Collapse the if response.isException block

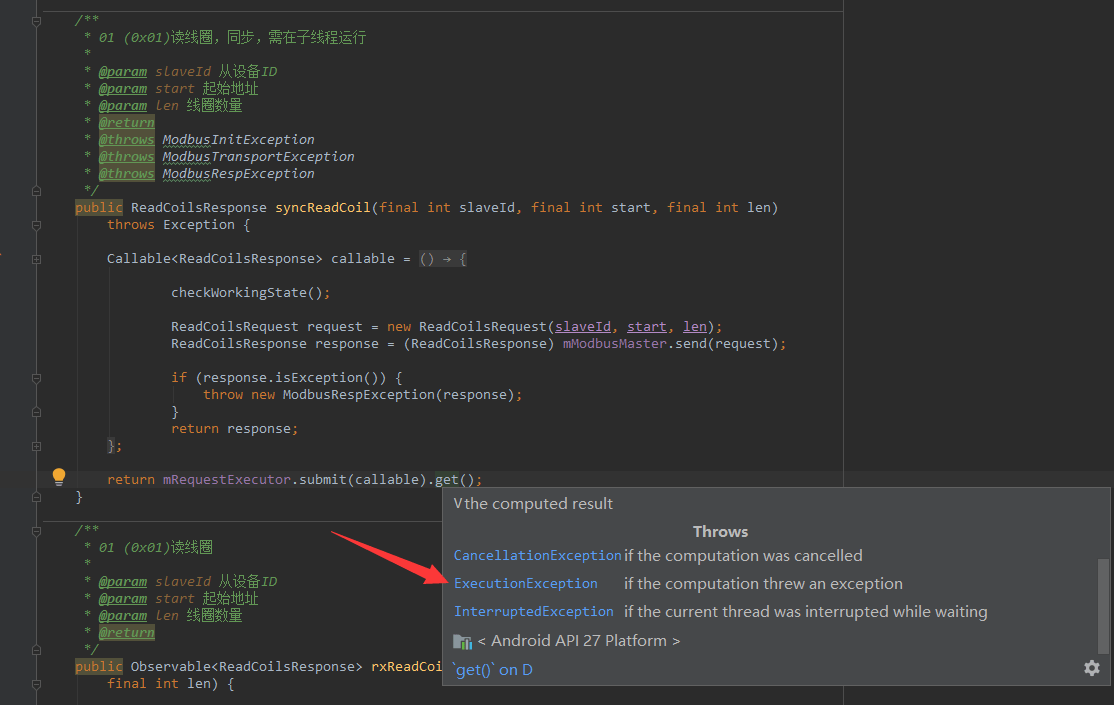37,377
